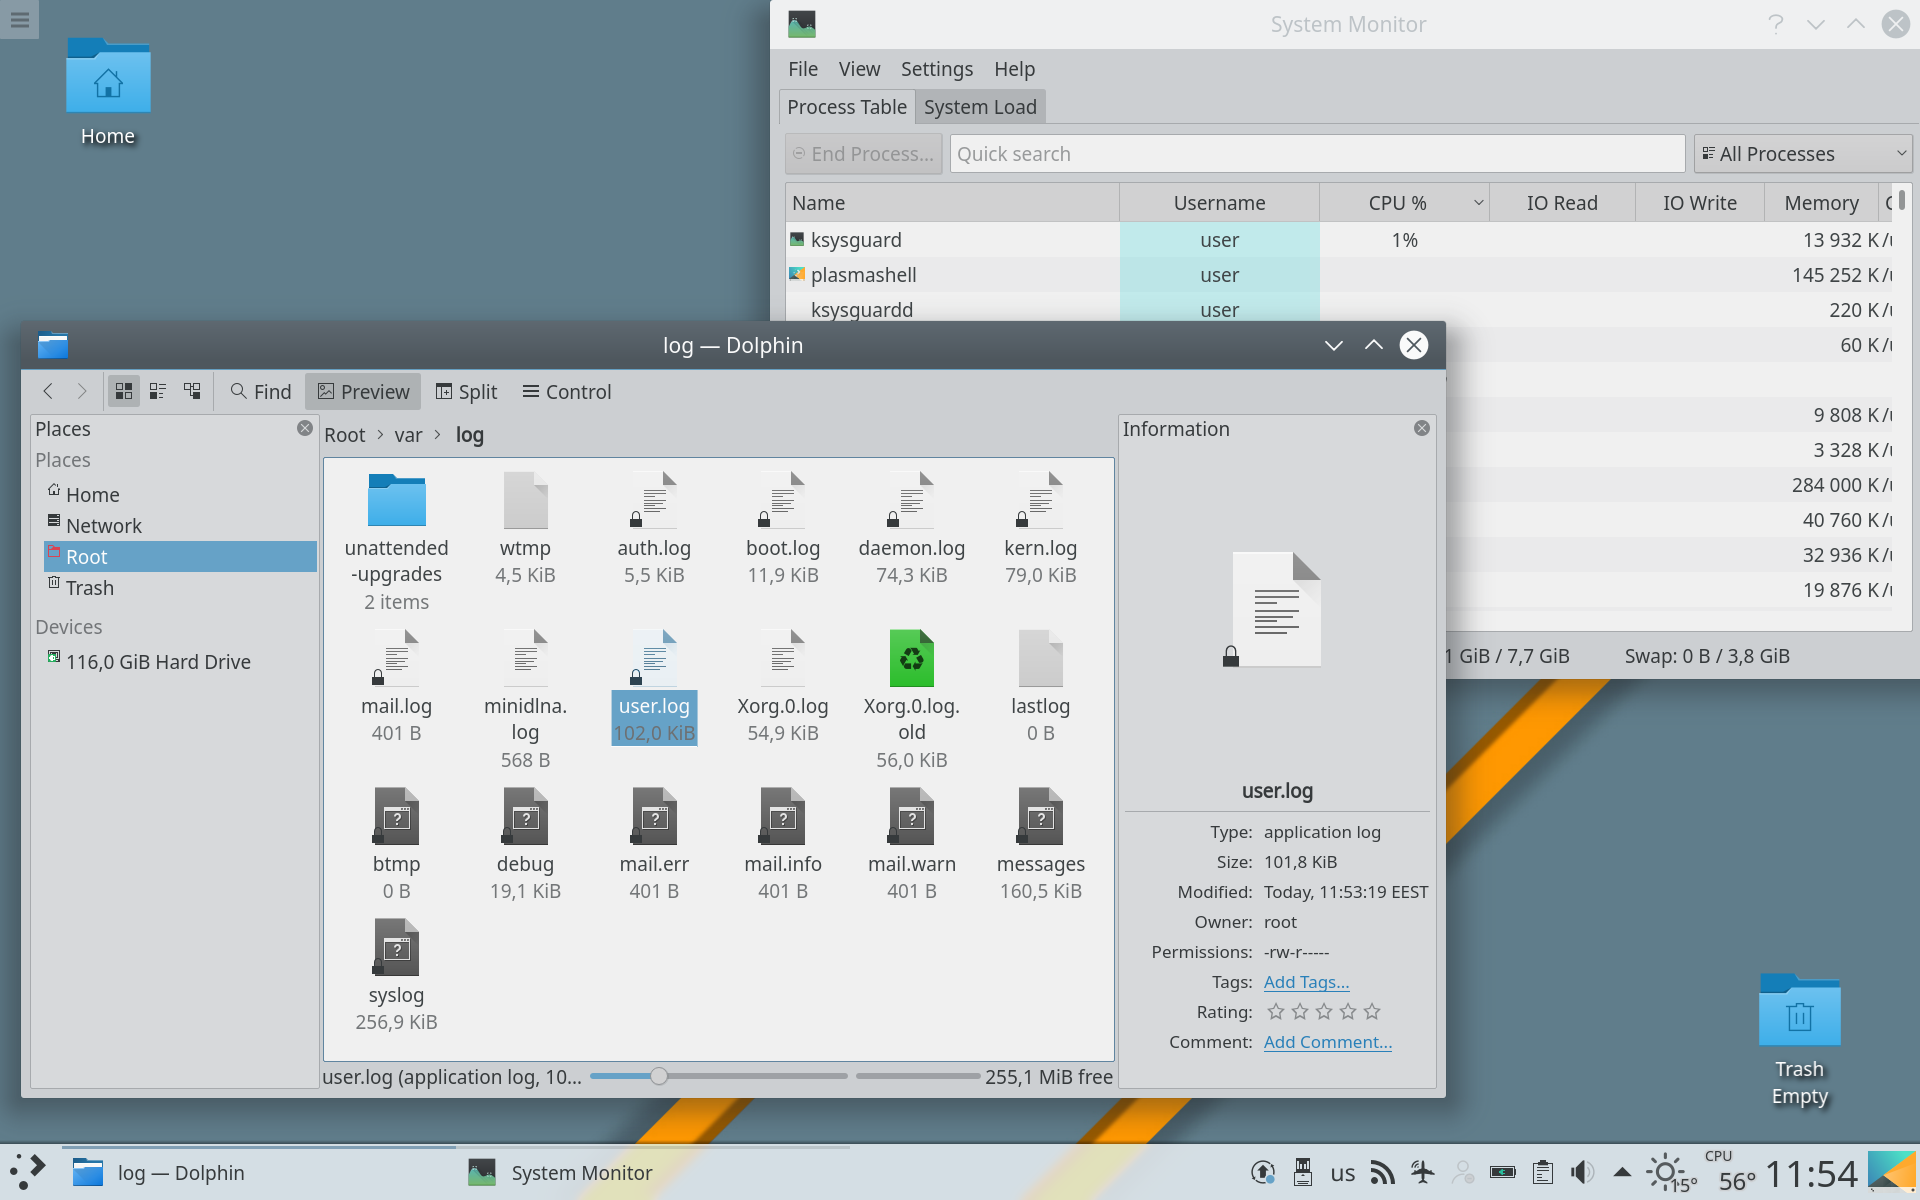Viewport: 1920px width, 1200px height.
Task: Expand the chevron after Root in breadcrumb
Action: pyautogui.click(x=380, y=435)
